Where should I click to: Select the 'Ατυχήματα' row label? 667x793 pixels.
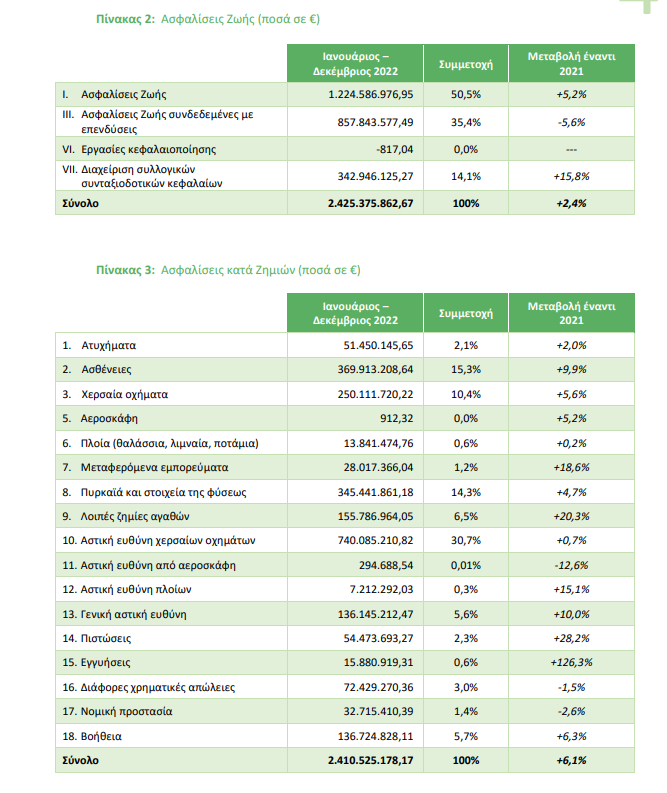(x=109, y=345)
